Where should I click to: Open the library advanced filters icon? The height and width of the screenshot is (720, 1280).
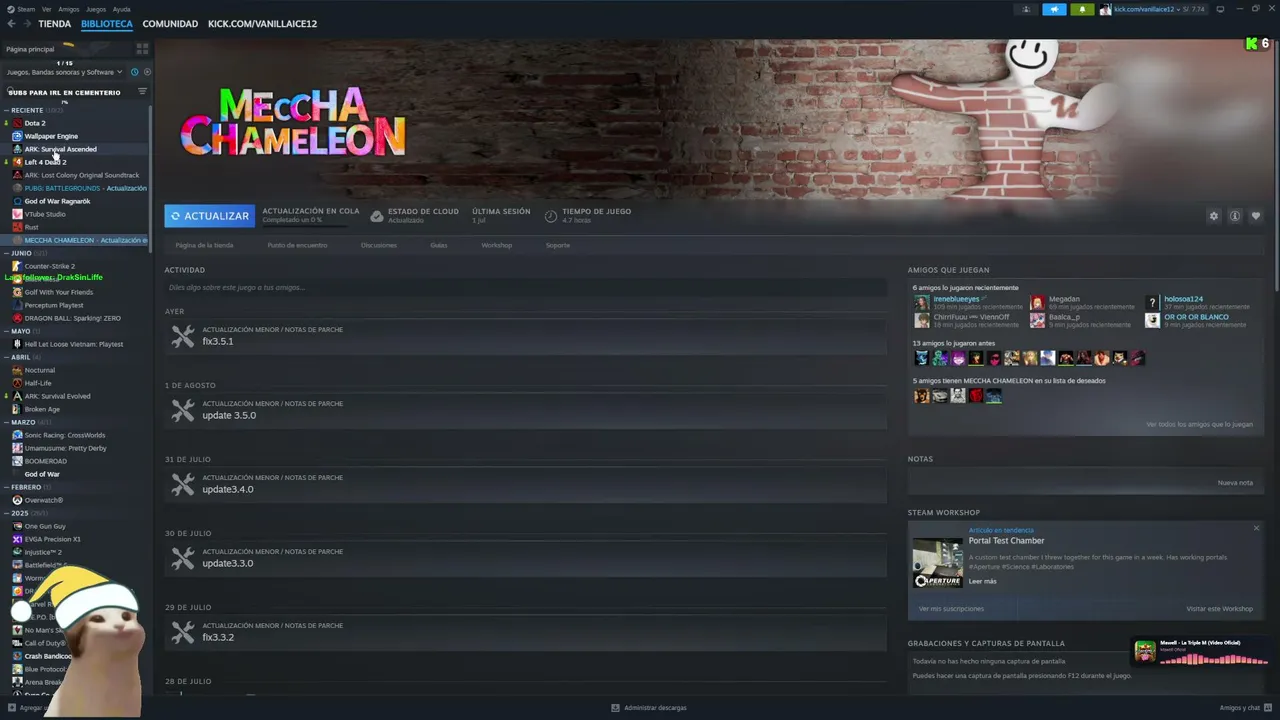point(142,92)
